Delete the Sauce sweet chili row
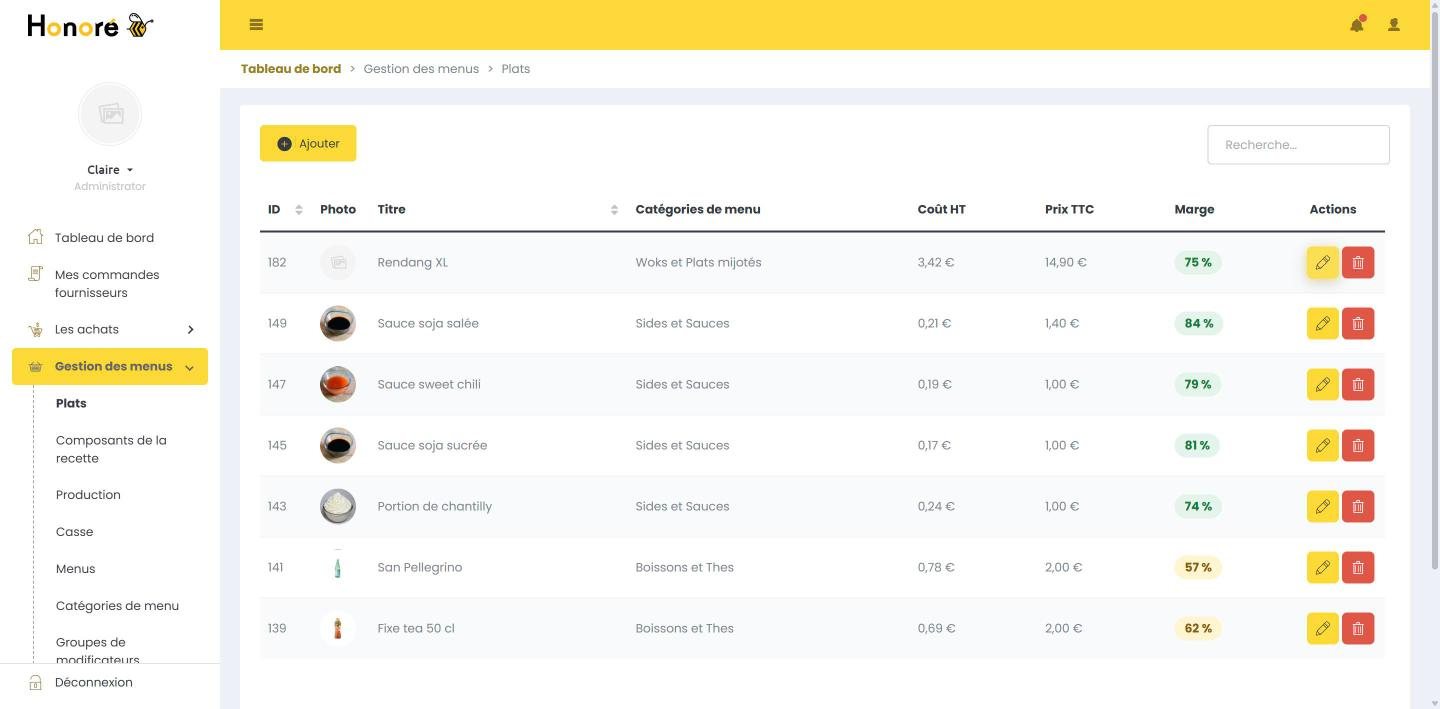 (1358, 384)
